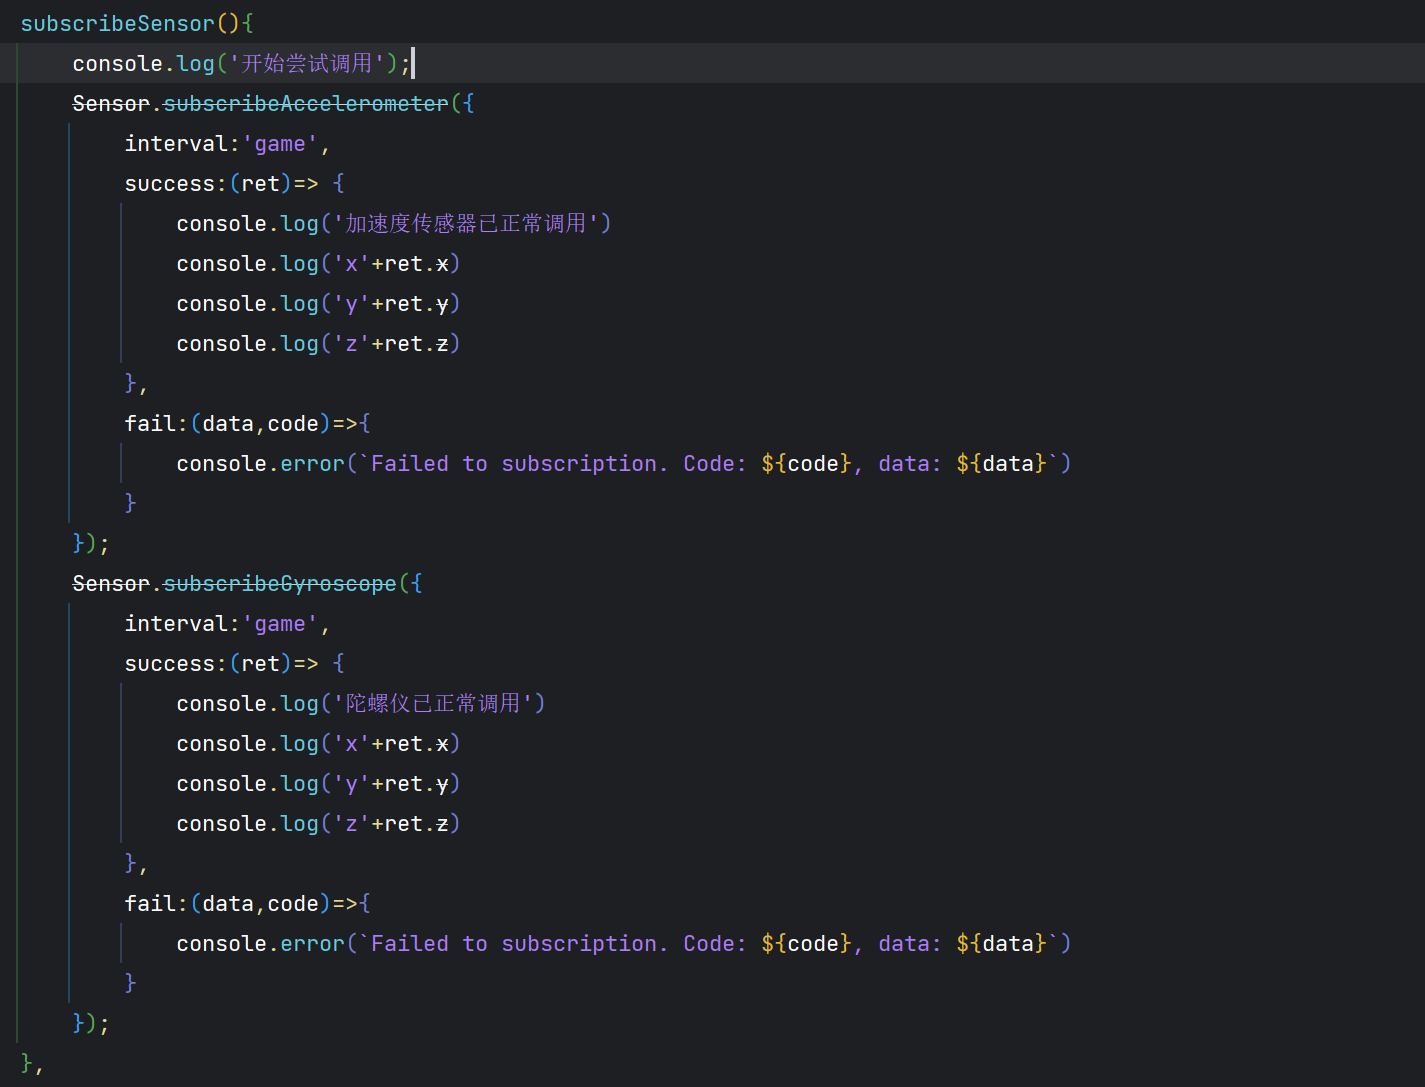This screenshot has width=1425, height=1087.
Task: Click the deprecated subscribeGyroscope method call
Action: 279,584
